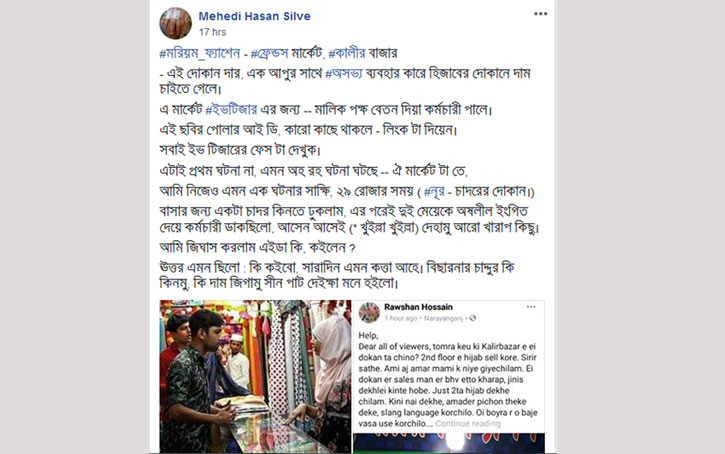The image size is (725, 454).
Task: Open the lights image below shared post
Action: 449,443
